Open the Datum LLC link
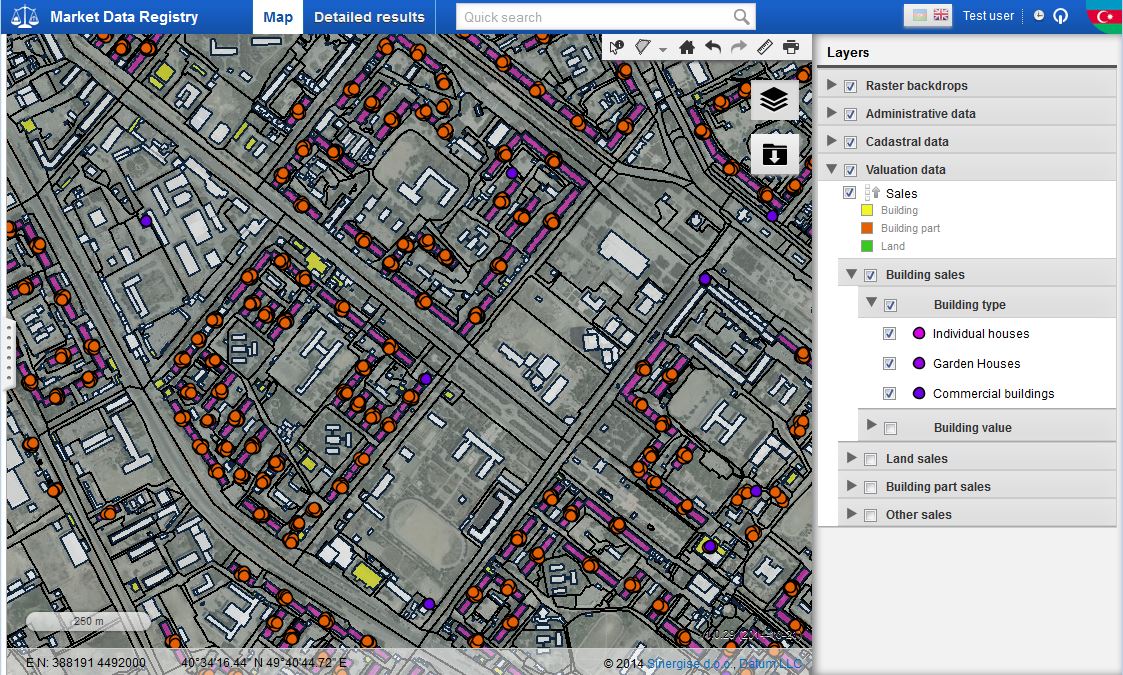Image resolution: width=1123 pixels, height=675 pixels. pyautogui.click(x=770, y=664)
